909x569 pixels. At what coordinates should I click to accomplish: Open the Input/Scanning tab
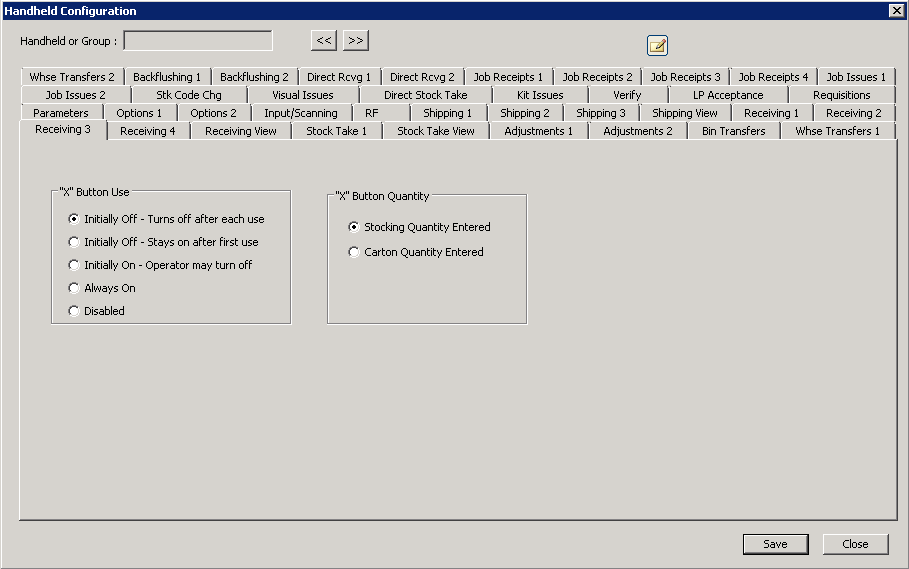(300, 113)
